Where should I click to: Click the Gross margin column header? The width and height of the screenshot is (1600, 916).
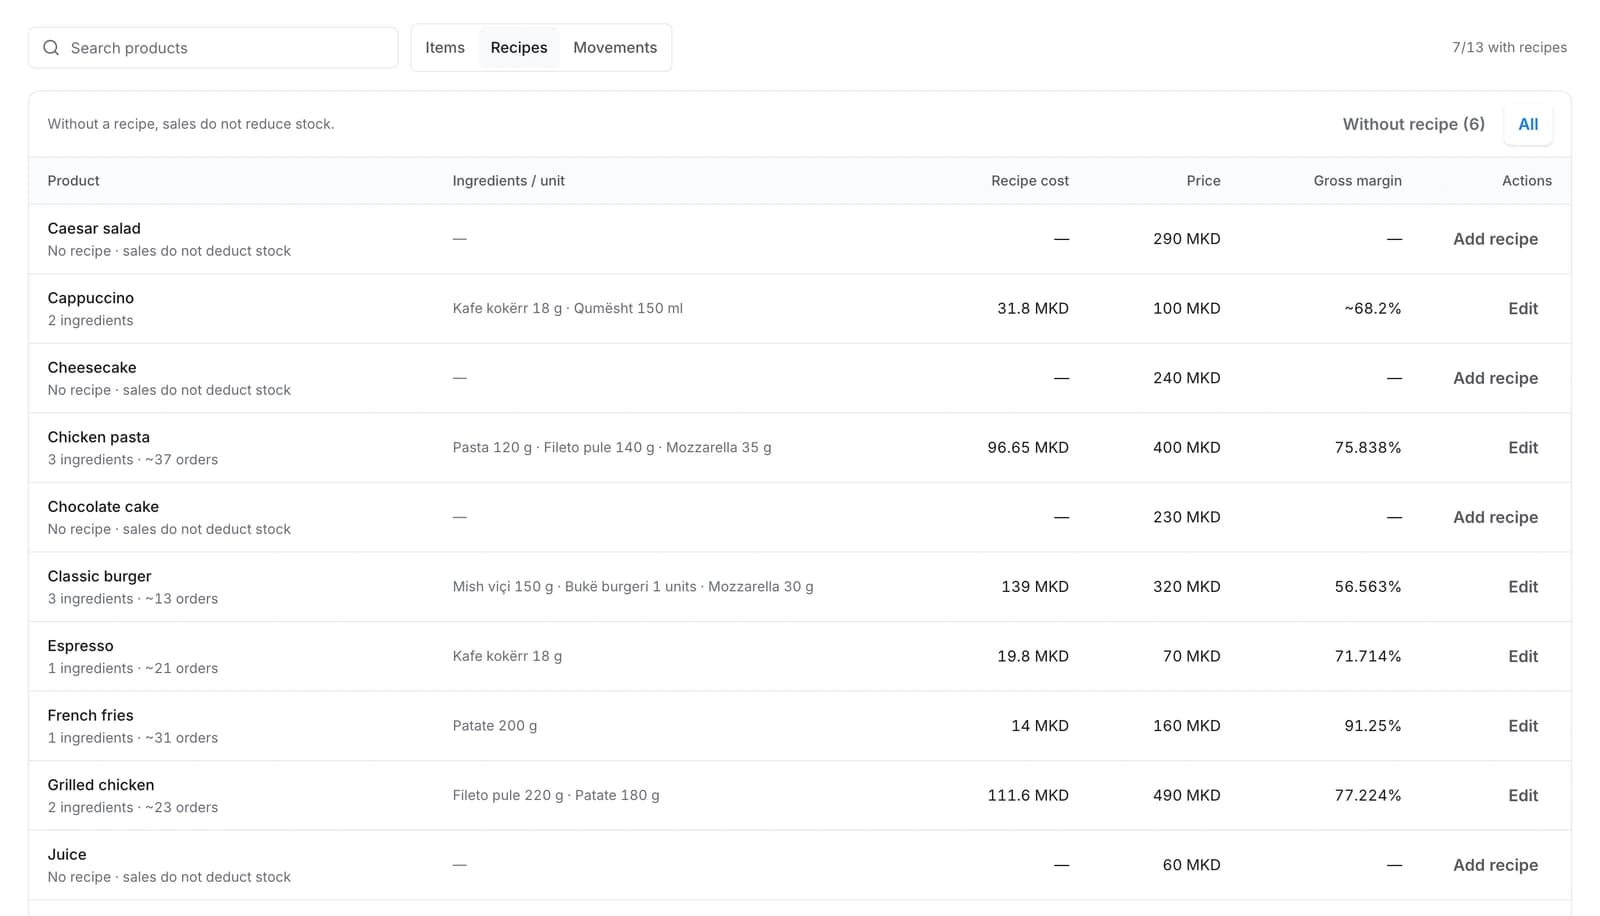click(1357, 181)
